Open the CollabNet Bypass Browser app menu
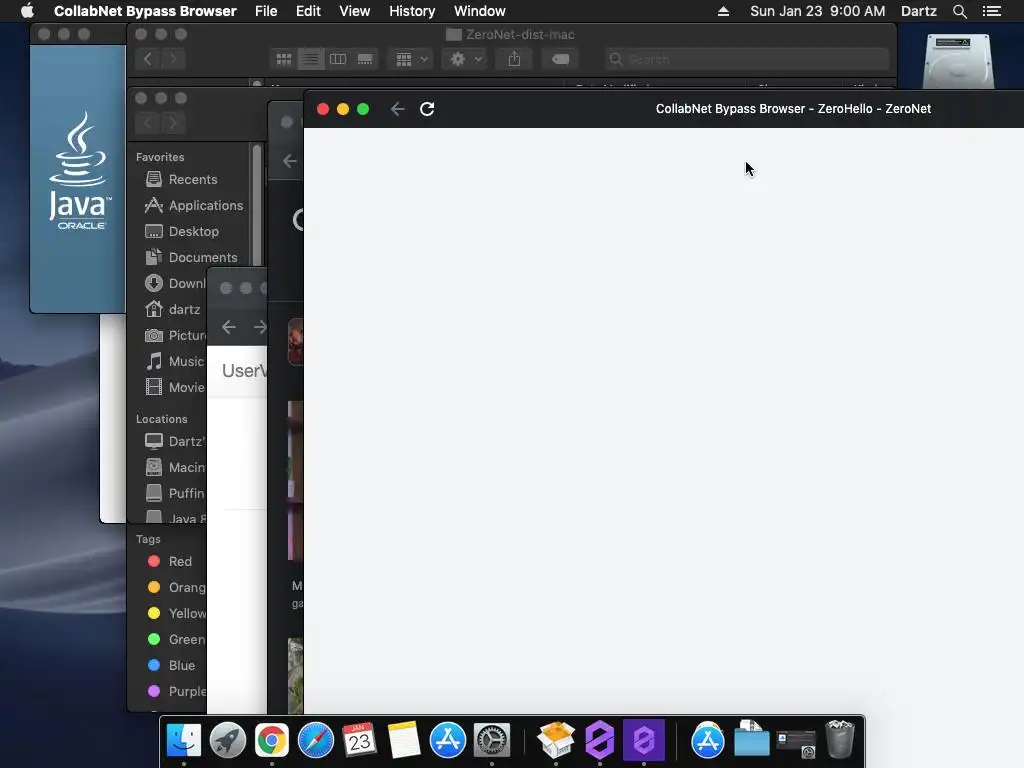 pos(145,11)
